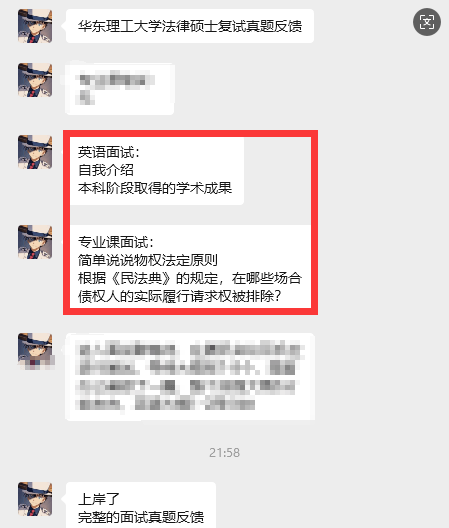Click the text 自我介绍
The width and height of the screenshot is (449, 528).
pyautogui.click(x=106, y=170)
